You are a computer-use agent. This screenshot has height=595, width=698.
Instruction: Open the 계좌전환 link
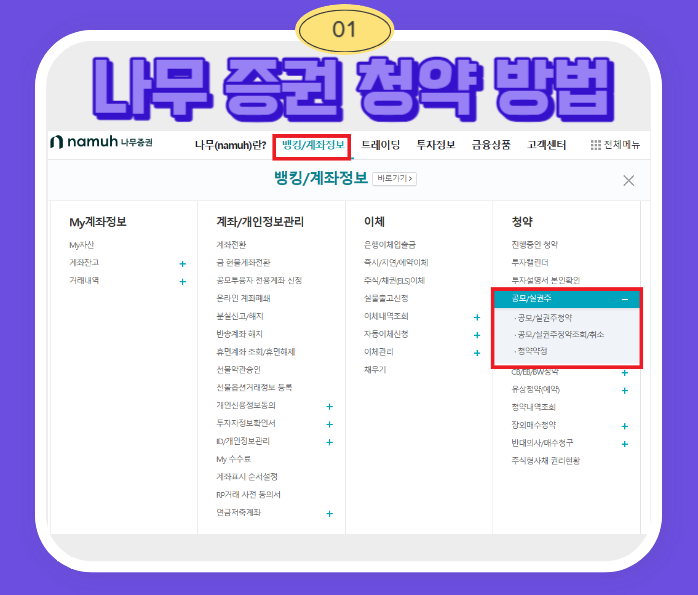[x=231, y=245]
